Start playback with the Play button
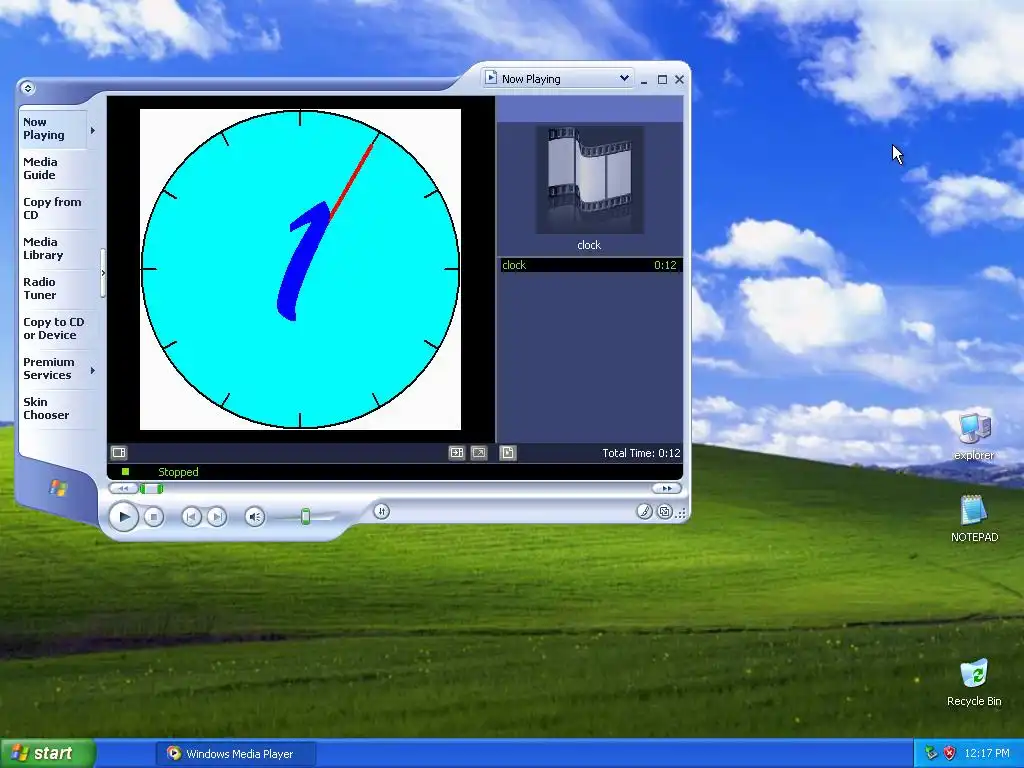 (123, 517)
